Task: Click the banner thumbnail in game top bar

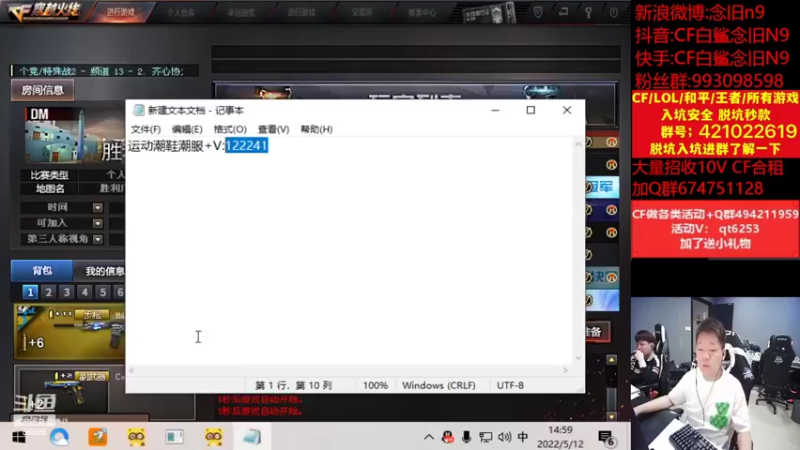Action: [490, 13]
